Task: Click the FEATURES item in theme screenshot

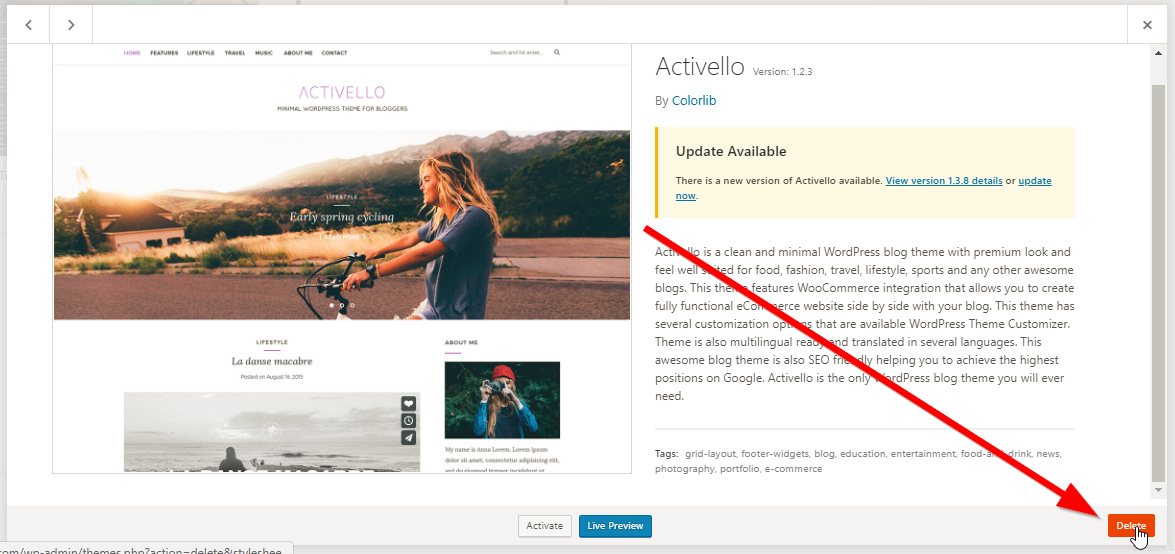Action: click(x=164, y=53)
